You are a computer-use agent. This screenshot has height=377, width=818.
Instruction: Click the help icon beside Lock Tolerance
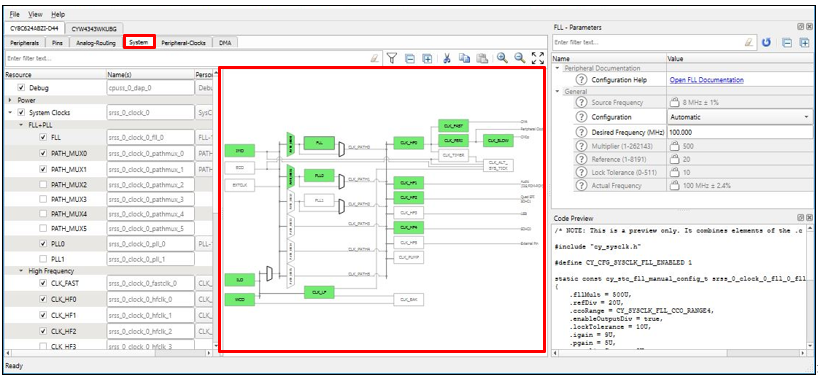pyautogui.click(x=581, y=172)
